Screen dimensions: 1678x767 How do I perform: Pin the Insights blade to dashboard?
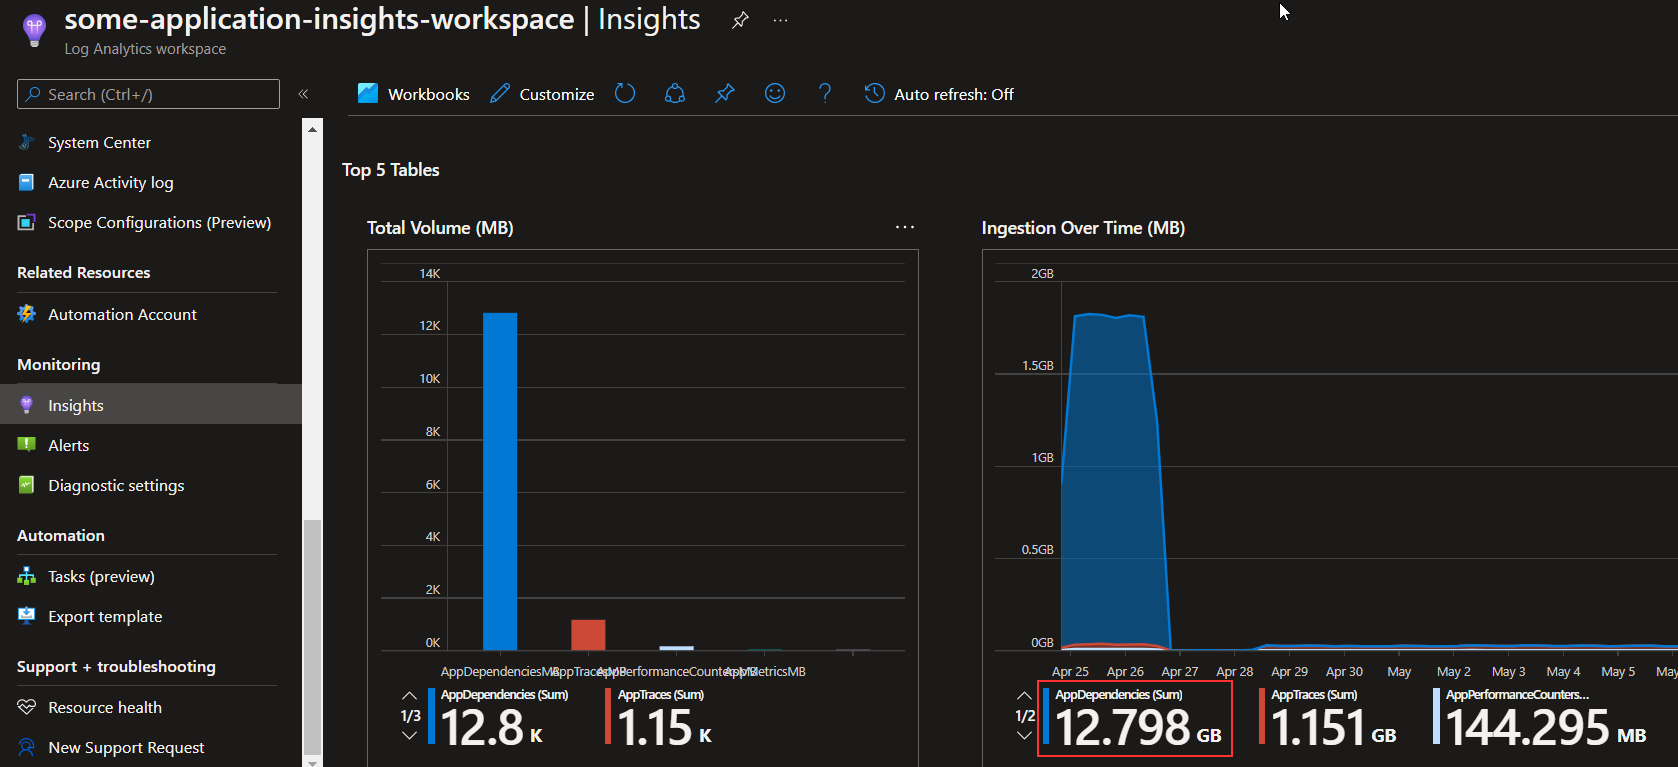(740, 20)
